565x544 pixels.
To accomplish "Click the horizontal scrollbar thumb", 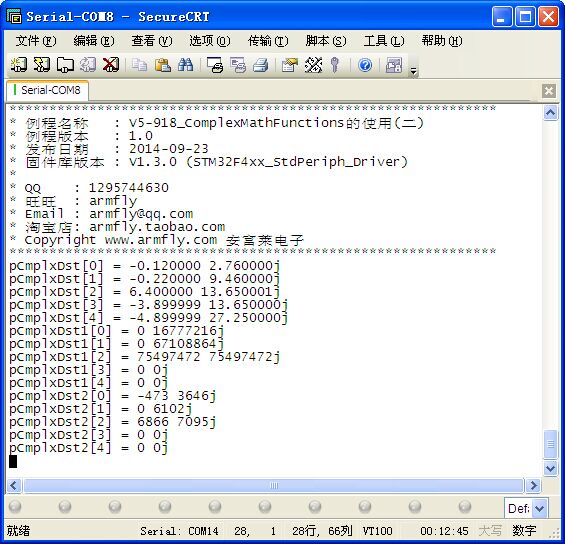I will pos(273,486).
